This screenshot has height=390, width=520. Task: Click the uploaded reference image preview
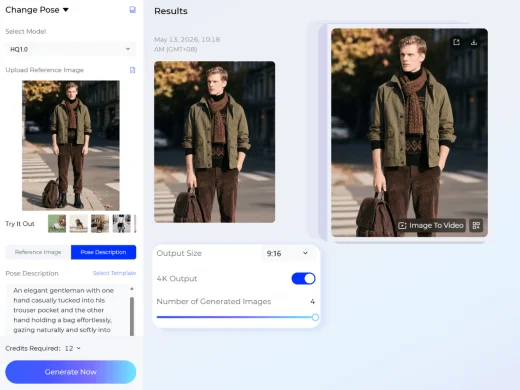tap(71, 145)
